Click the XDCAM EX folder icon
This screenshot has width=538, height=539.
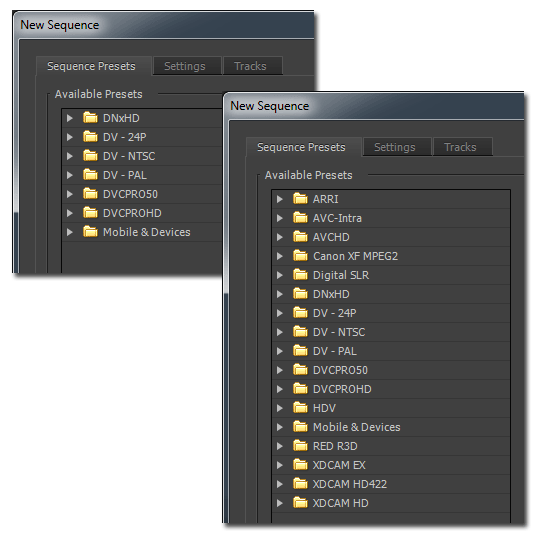pyautogui.click(x=300, y=464)
